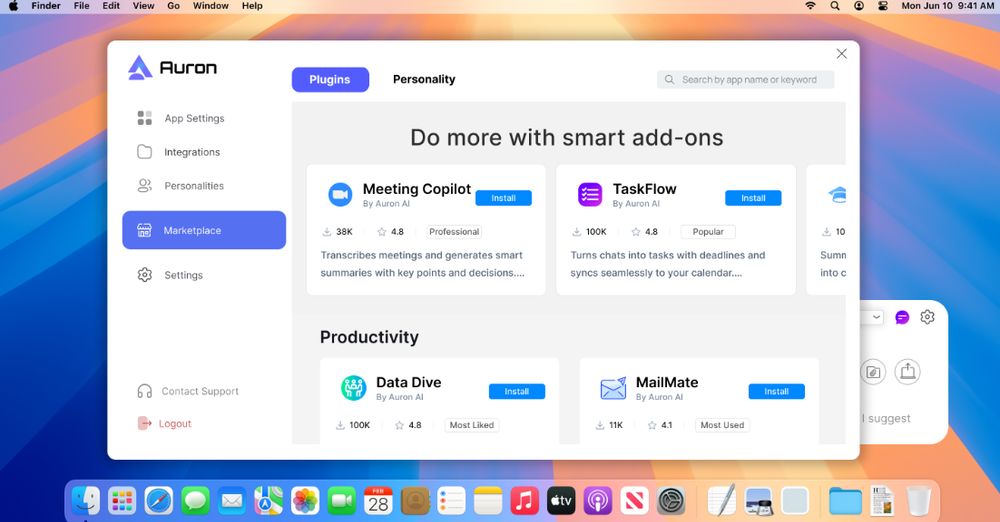The height and width of the screenshot is (522, 1000).
Task: Install the MailMate plugin
Action: point(776,391)
